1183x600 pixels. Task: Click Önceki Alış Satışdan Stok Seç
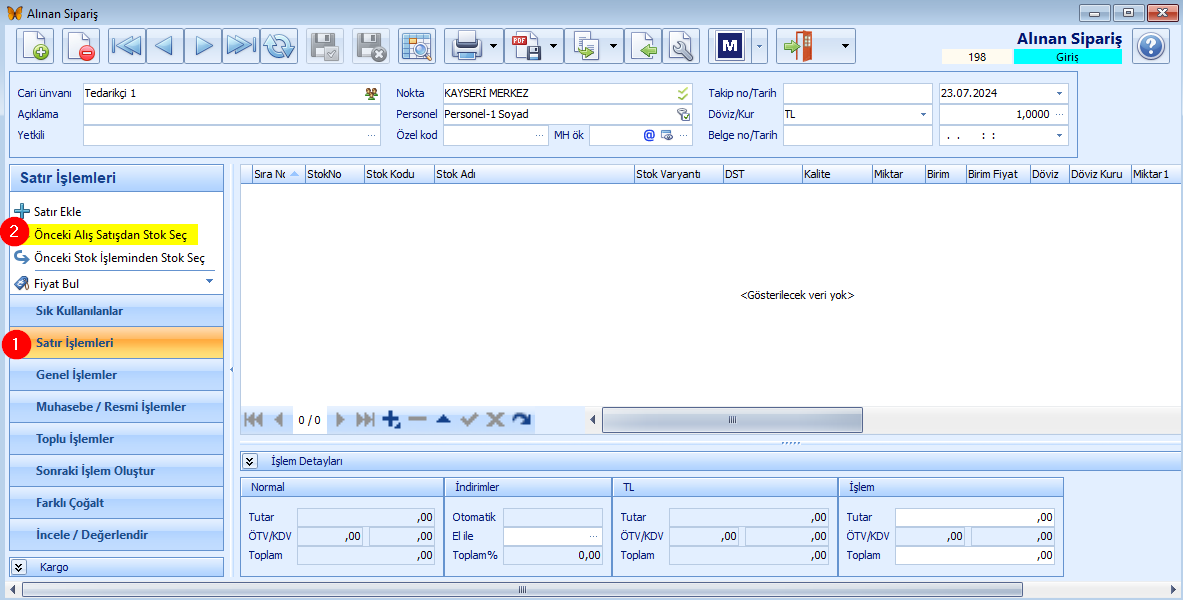click(x=110, y=235)
